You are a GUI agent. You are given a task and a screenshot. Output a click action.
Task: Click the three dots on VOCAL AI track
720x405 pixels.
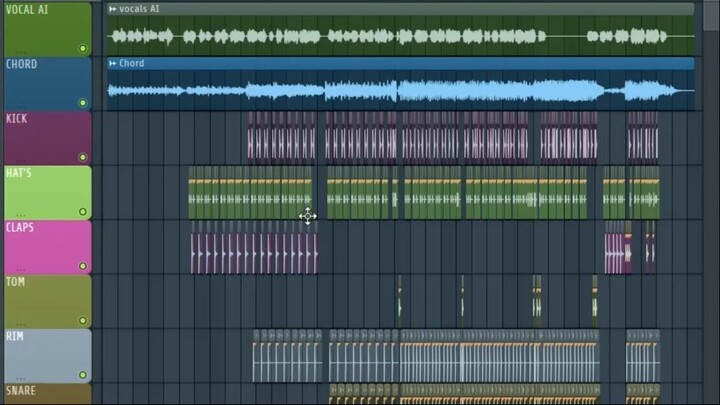point(19,50)
